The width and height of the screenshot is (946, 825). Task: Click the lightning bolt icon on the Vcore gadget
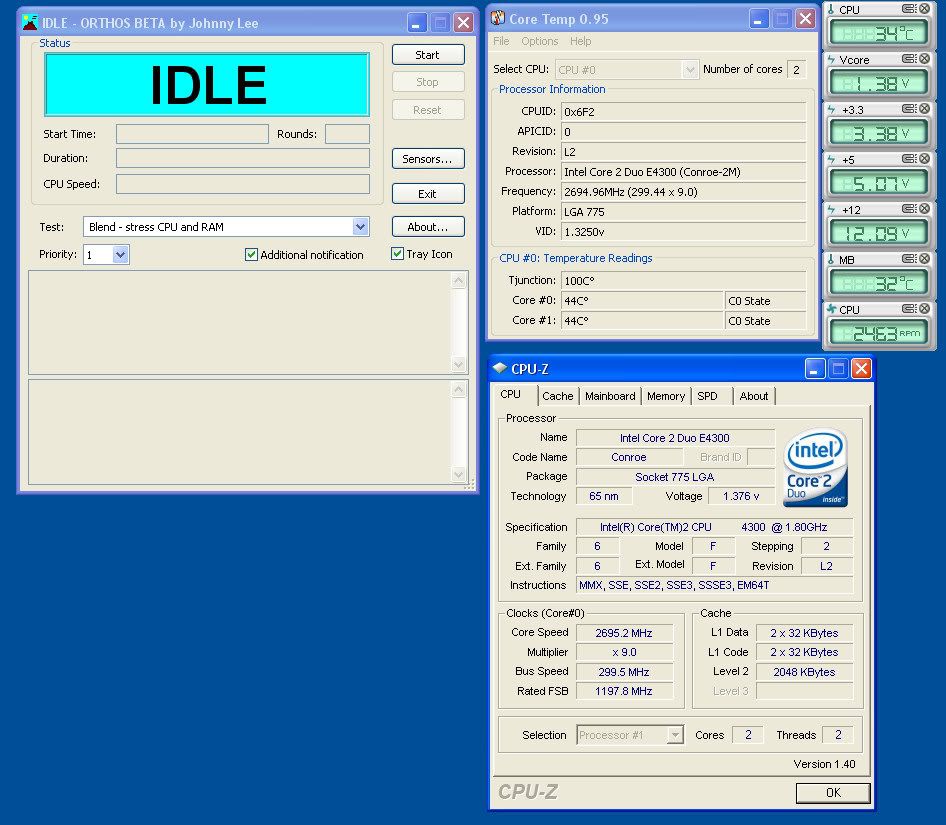click(831, 59)
